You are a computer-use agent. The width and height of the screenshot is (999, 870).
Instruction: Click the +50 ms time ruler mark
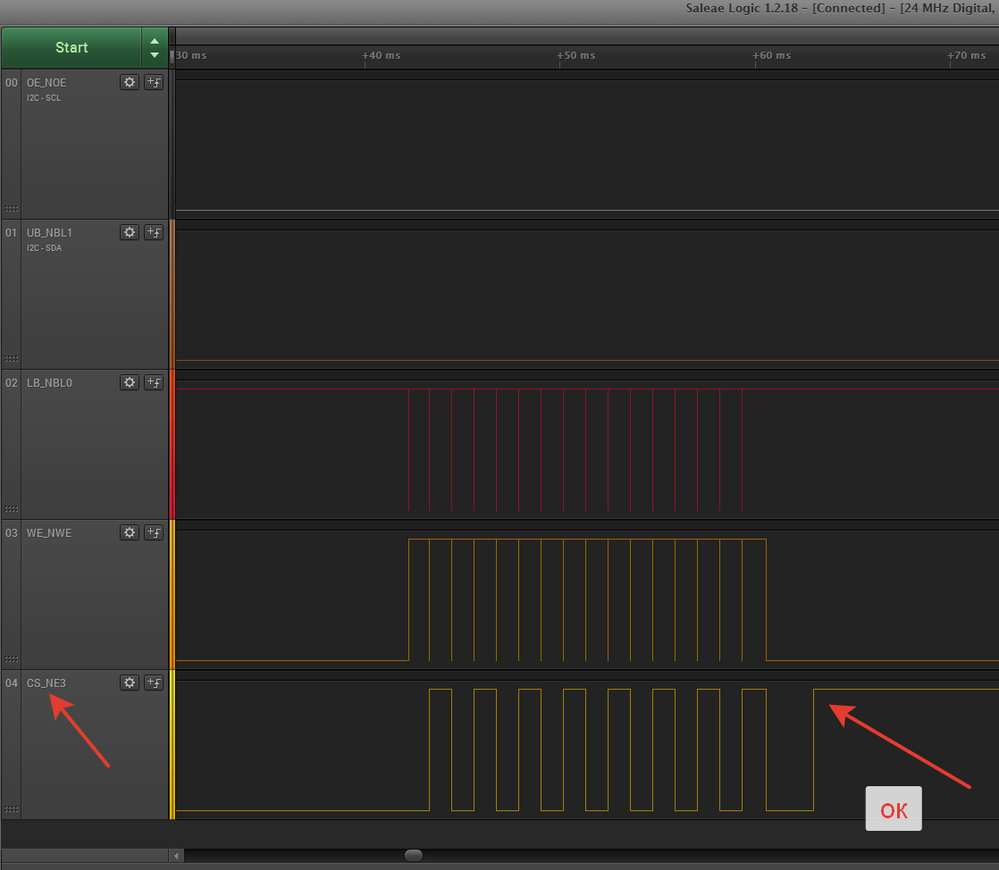coord(576,55)
